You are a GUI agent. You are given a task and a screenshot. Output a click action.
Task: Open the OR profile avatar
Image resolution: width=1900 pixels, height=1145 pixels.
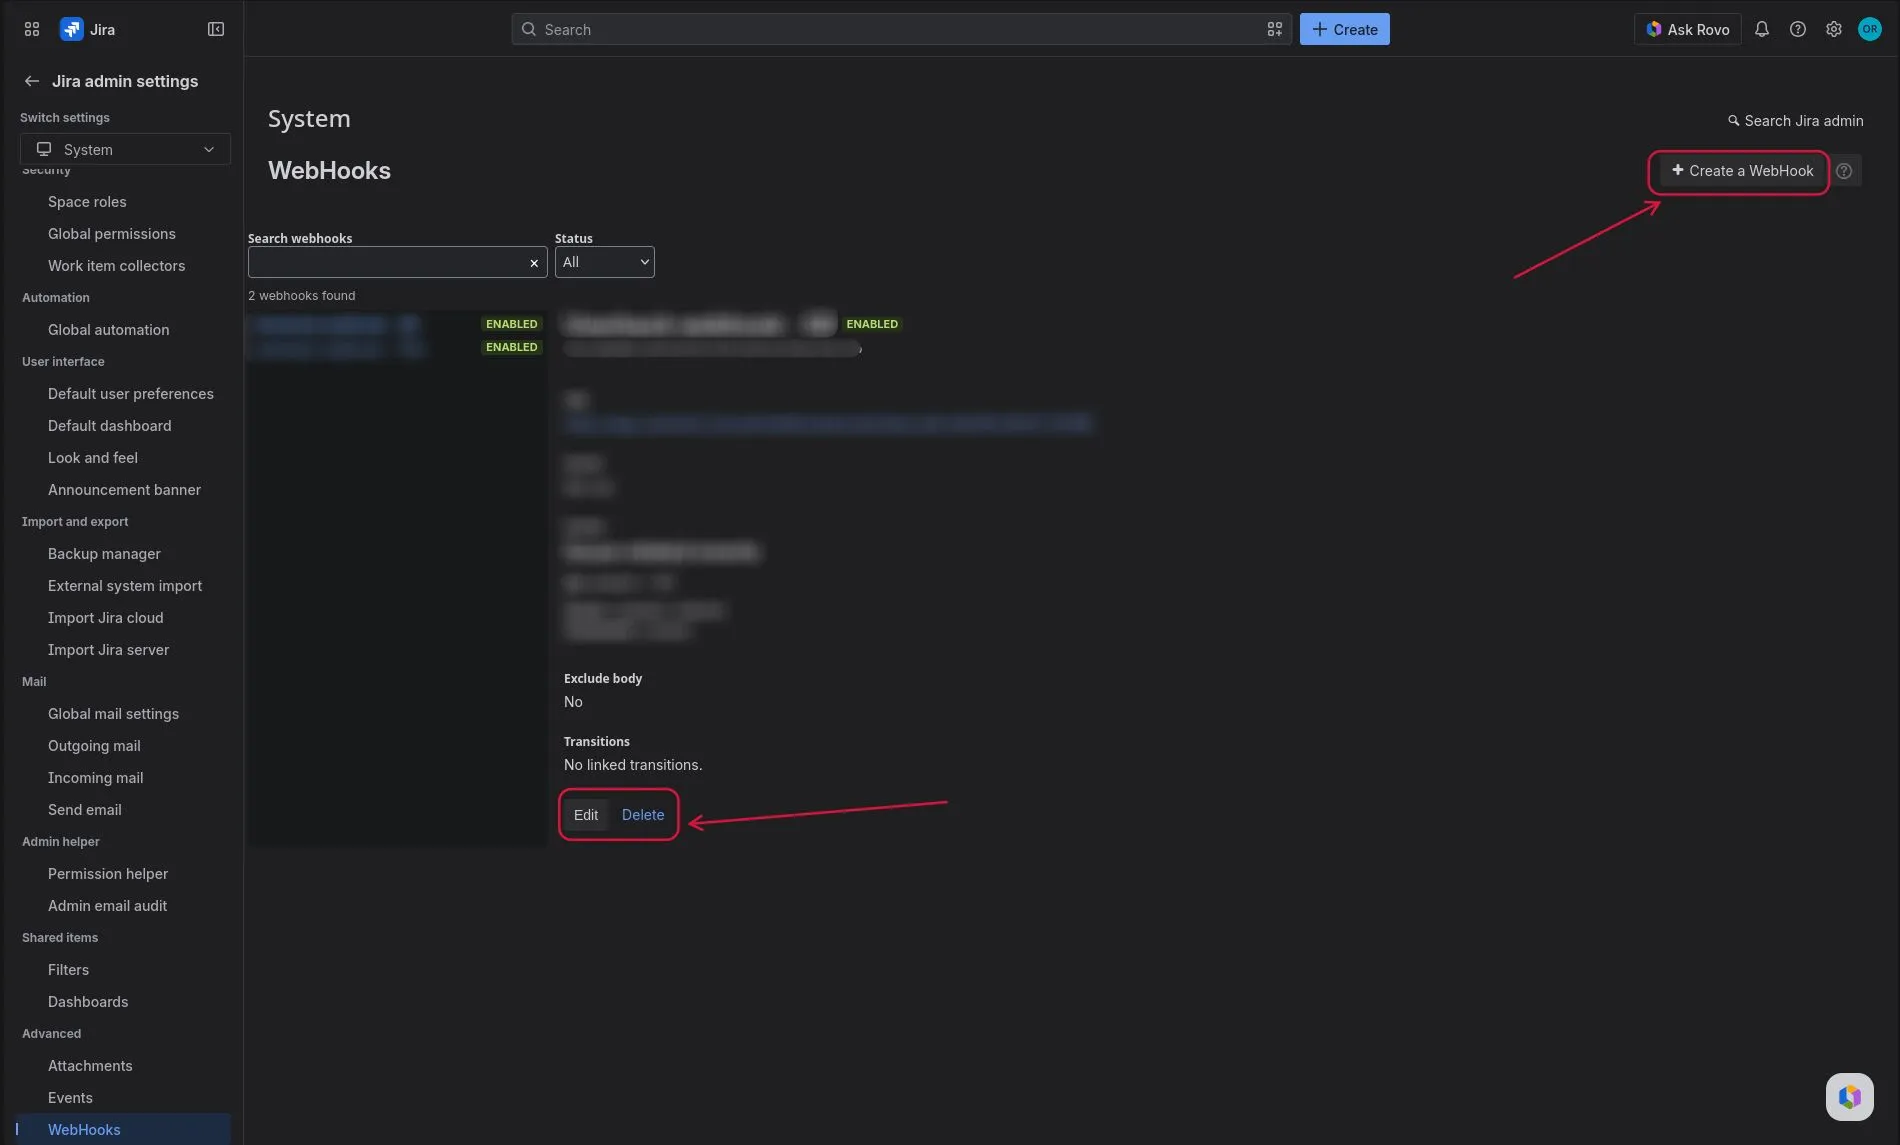click(1870, 29)
